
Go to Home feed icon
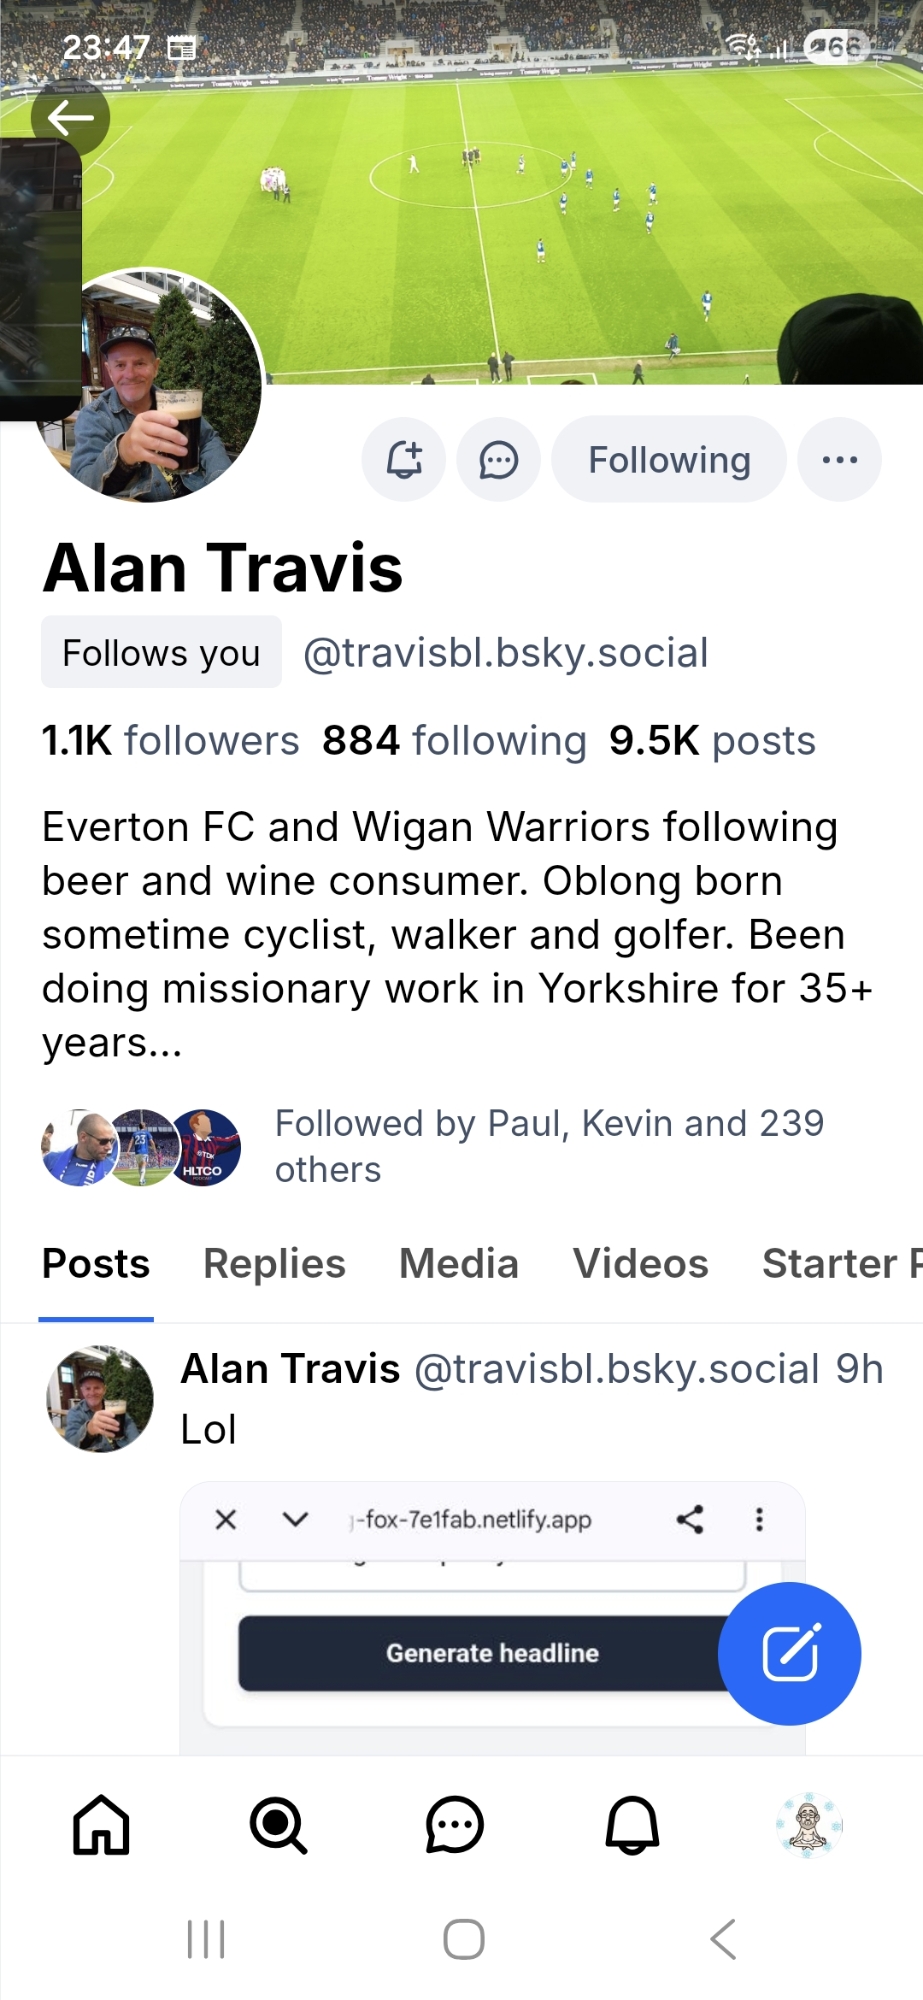pos(101,1825)
